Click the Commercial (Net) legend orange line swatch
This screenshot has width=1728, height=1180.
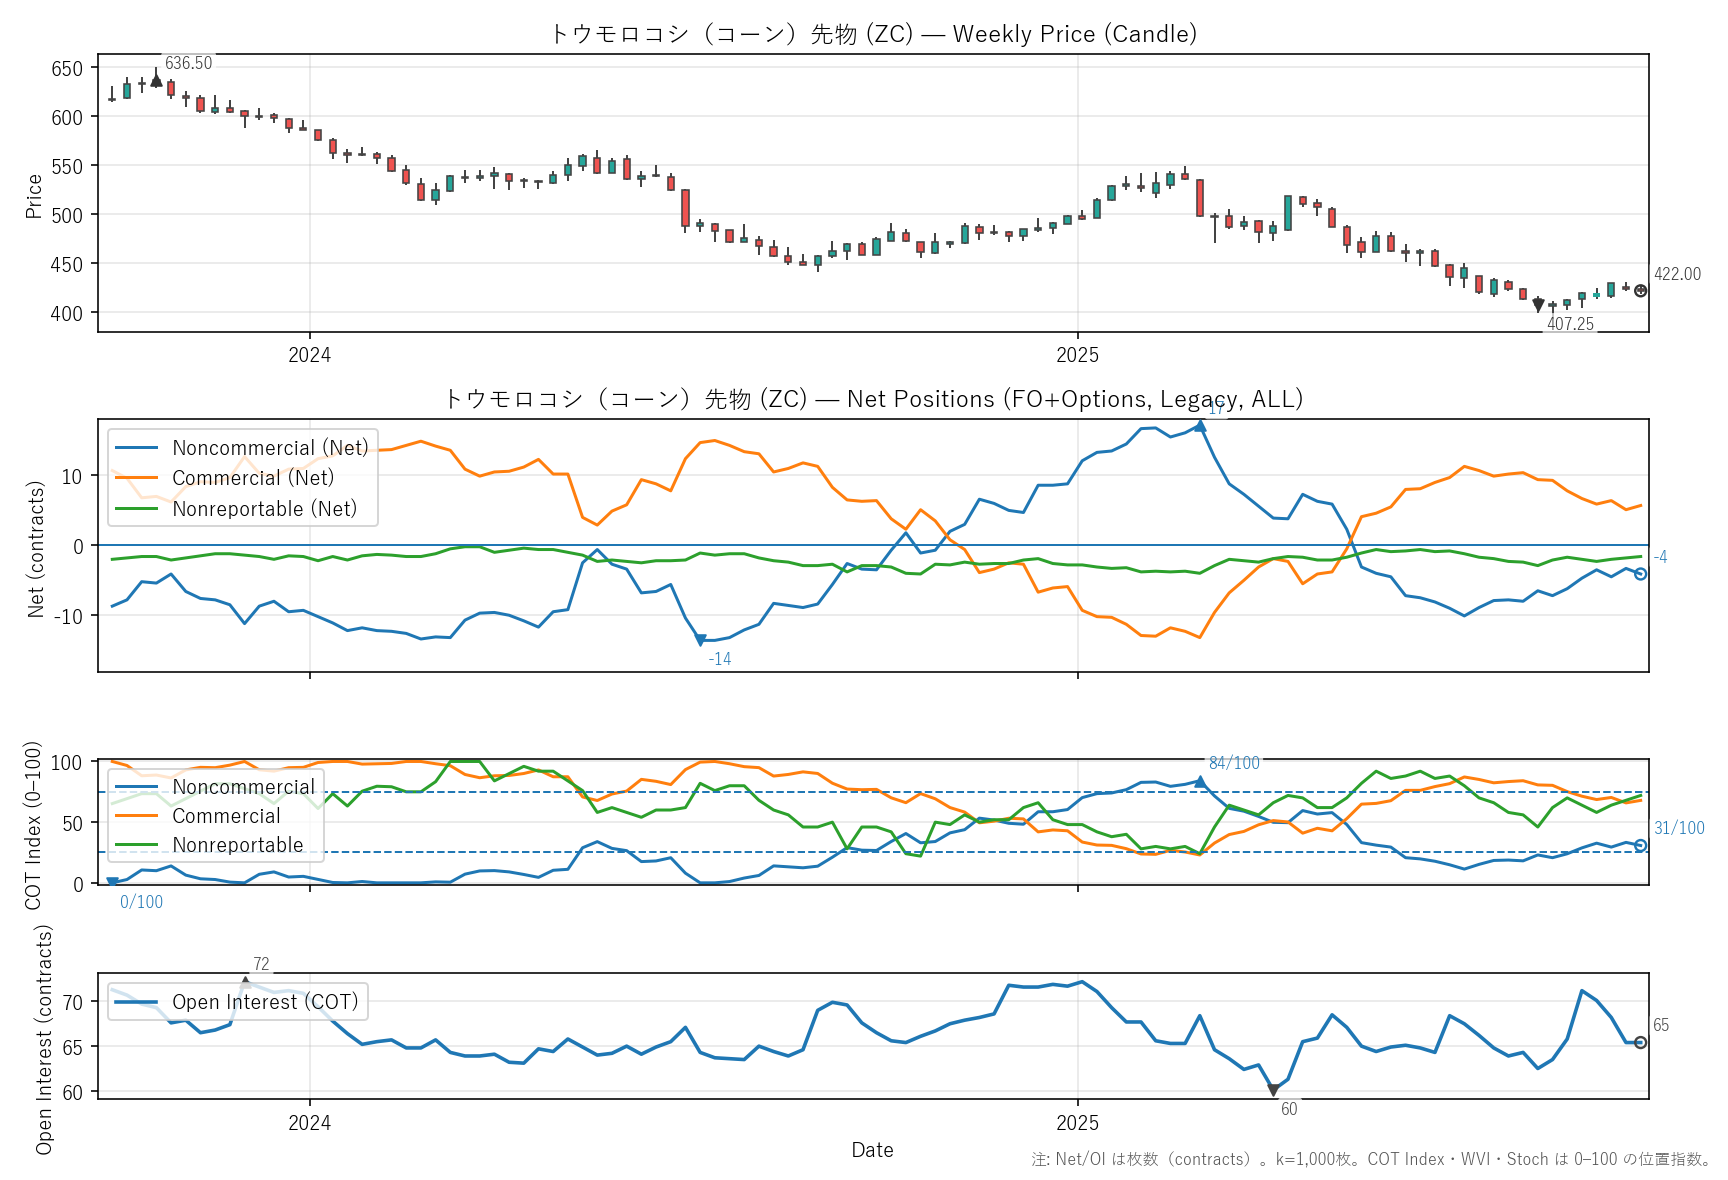point(137,478)
